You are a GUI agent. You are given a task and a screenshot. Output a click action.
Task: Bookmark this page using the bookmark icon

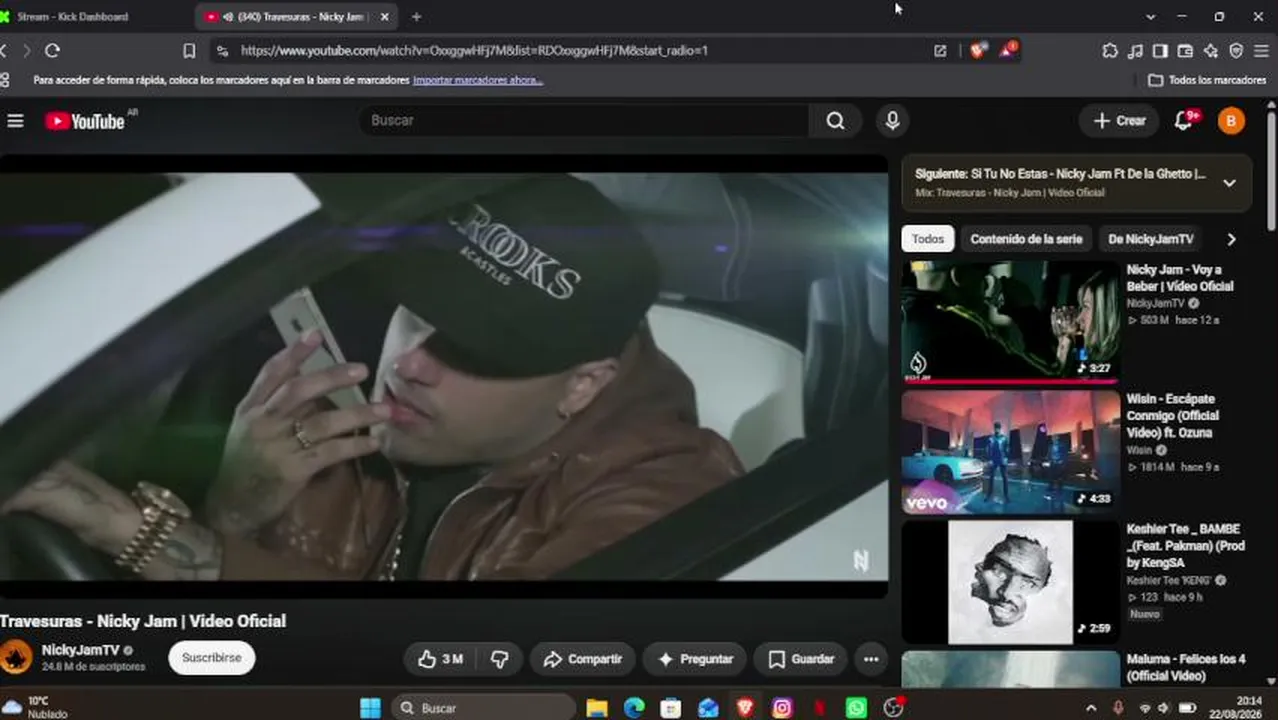(189, 50)
